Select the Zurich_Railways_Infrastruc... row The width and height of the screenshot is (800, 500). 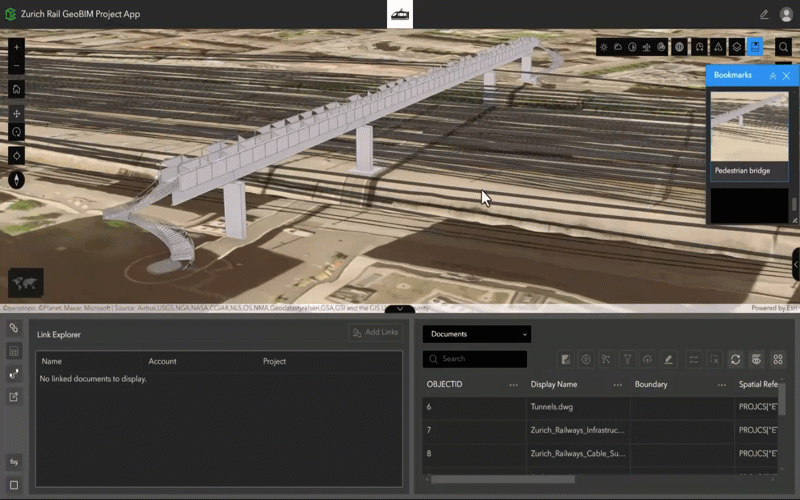coord(601,431)
